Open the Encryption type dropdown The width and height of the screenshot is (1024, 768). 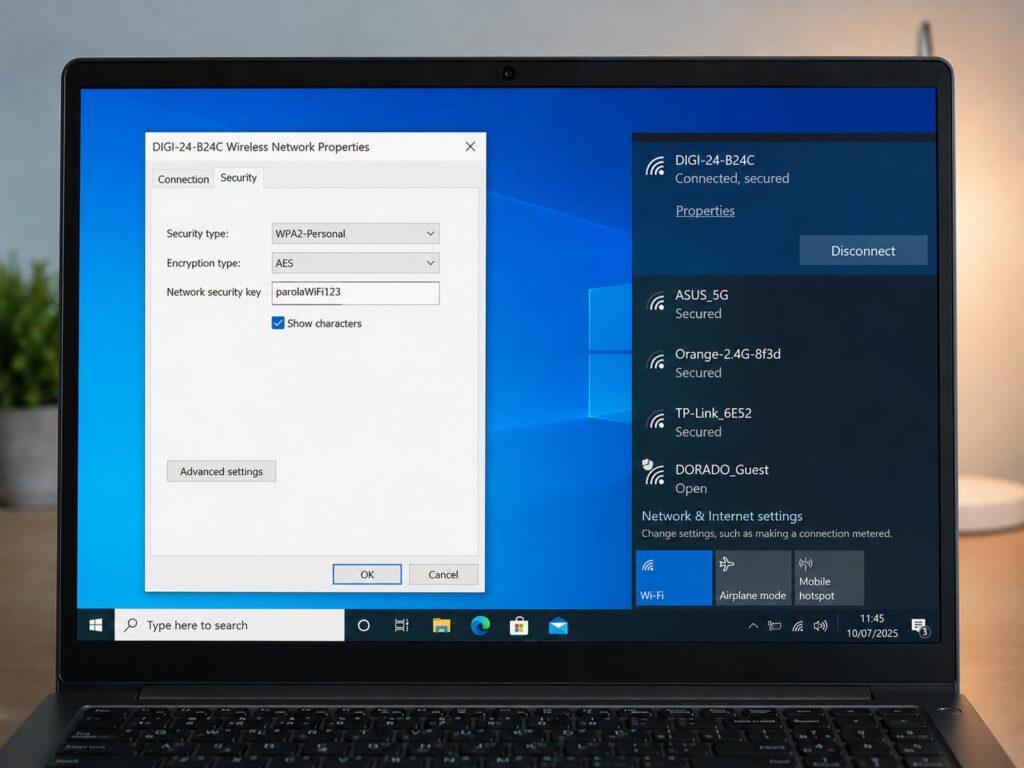(355, 263)
